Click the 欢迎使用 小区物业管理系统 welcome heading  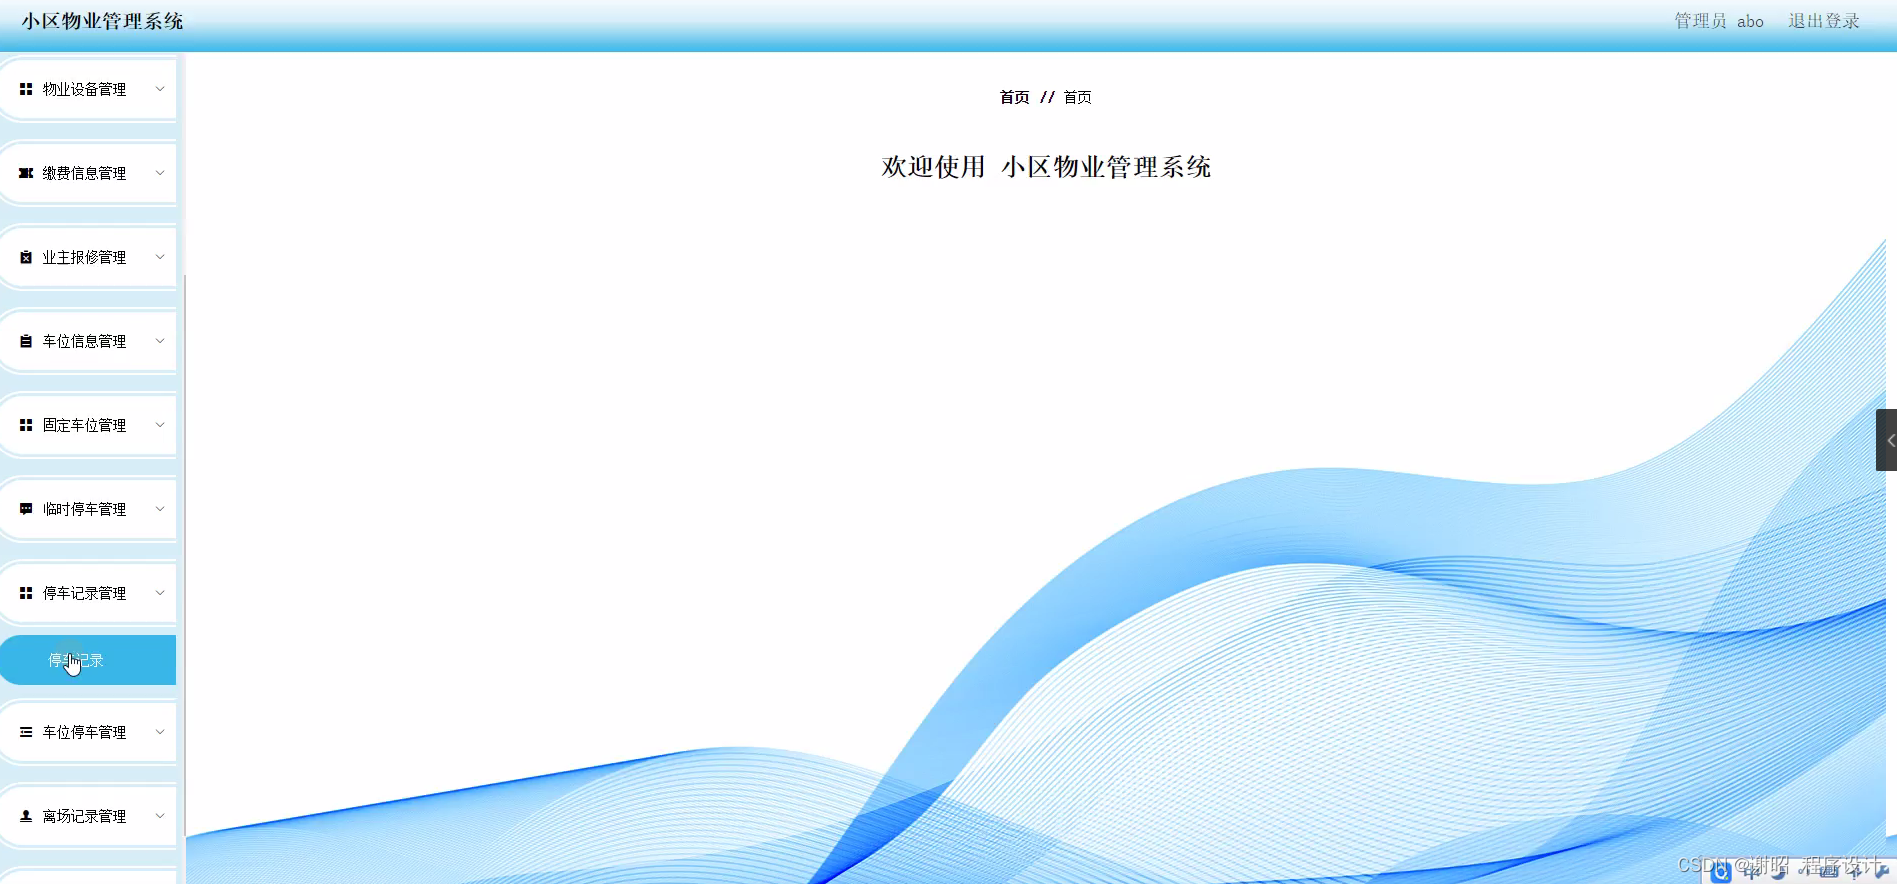(x=1046, y=167)
